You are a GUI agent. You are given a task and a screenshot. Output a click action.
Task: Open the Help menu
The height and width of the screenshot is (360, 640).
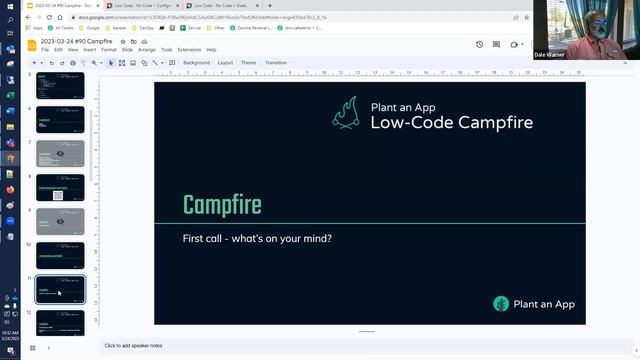211,50
